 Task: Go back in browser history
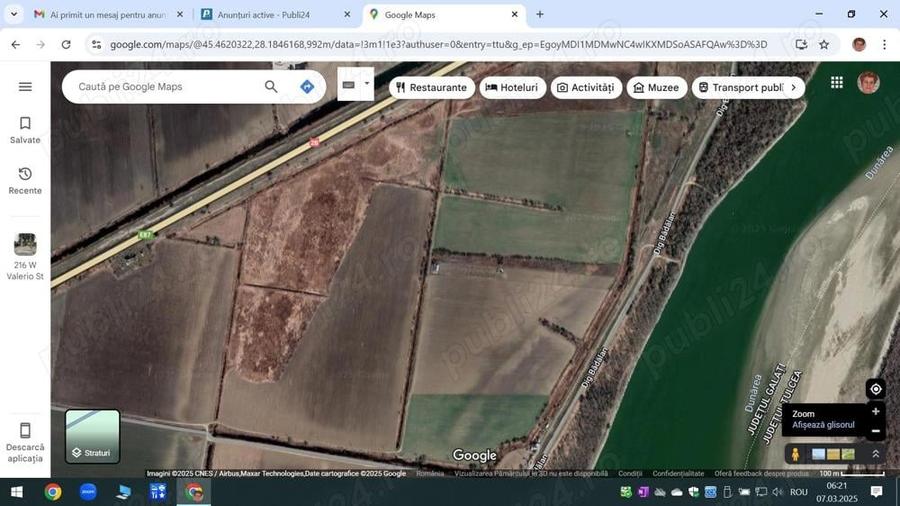coord(15,44)
